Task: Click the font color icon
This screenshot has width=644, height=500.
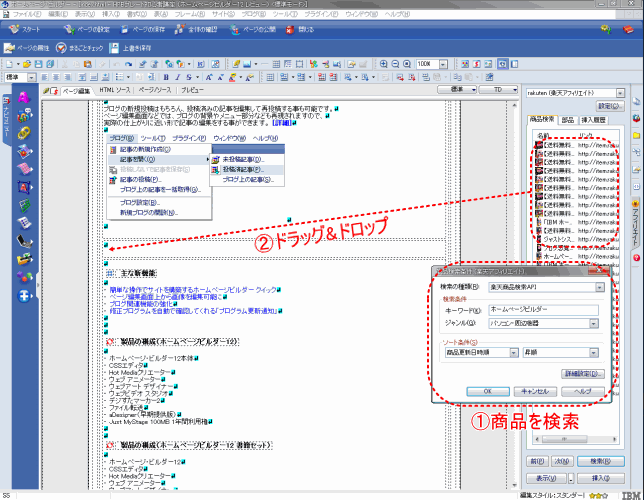Action: (232, 77)
